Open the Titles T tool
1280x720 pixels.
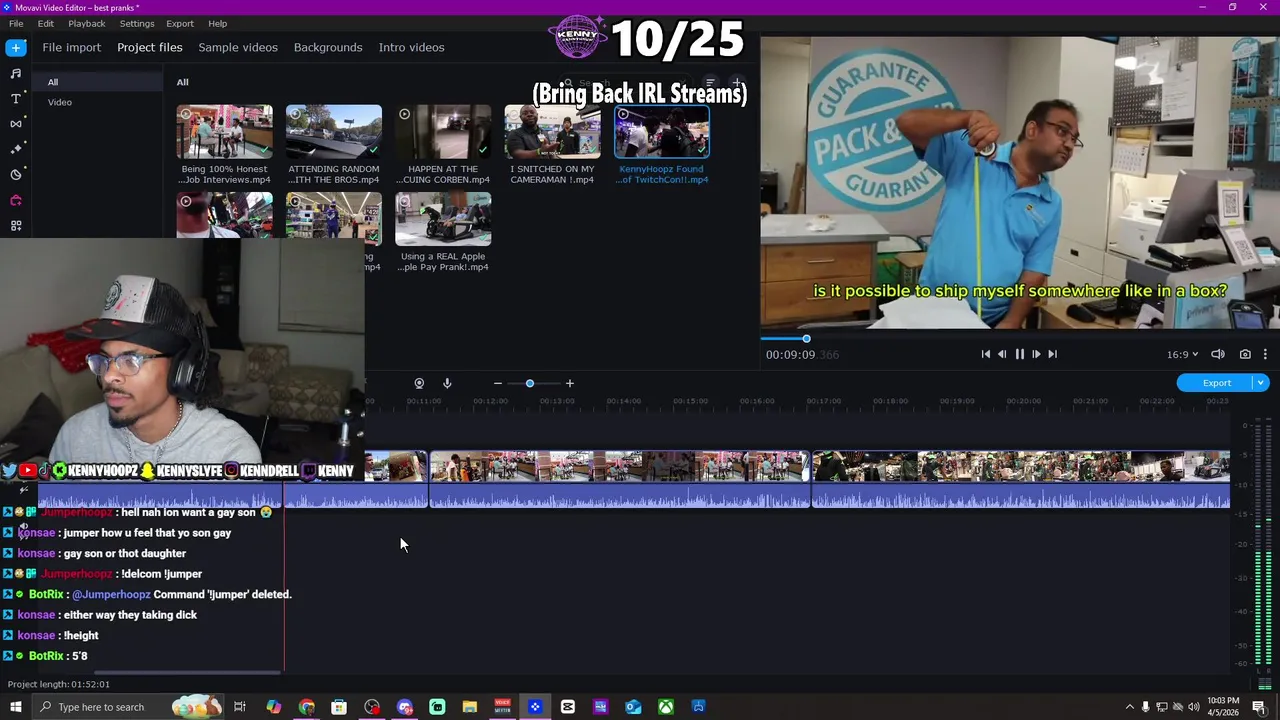click(15, 98)
